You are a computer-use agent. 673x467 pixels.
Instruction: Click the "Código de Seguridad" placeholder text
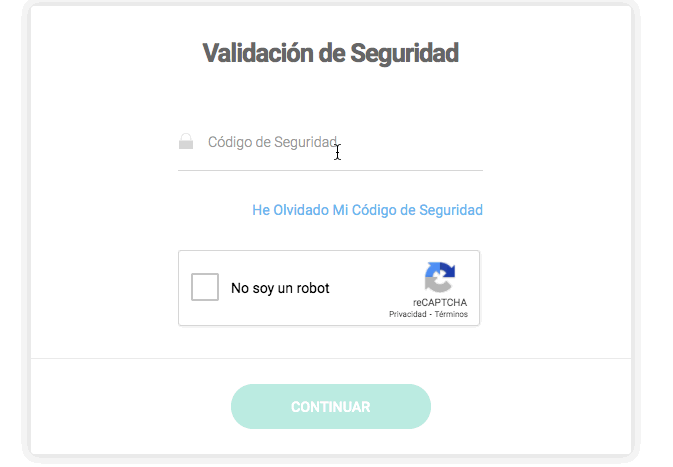(x=272, y=142)
